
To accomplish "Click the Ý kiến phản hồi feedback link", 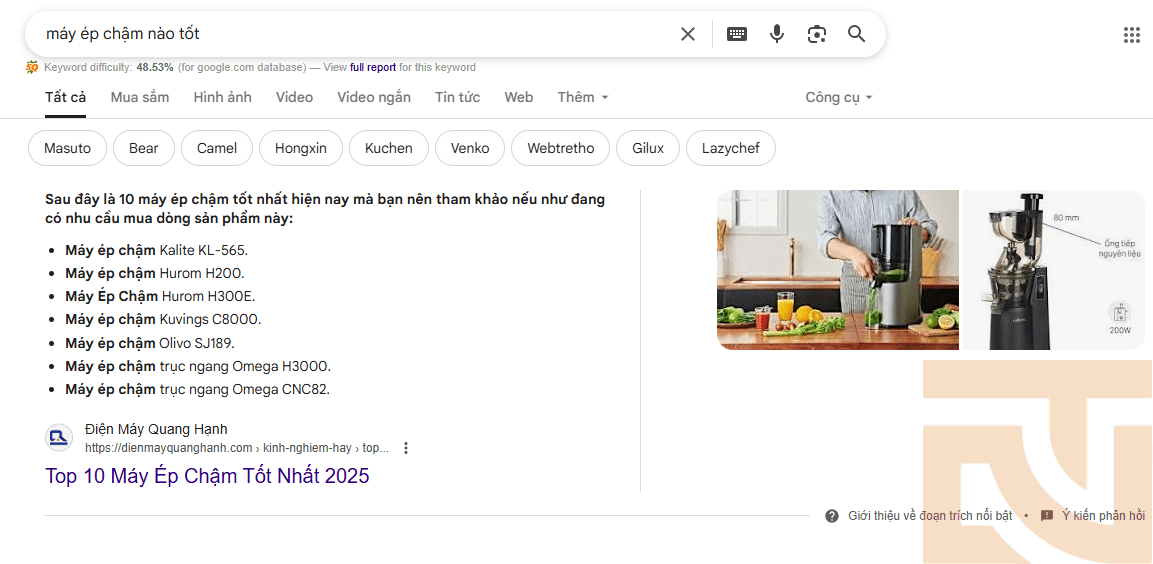I will pyautogui.click(x=1104, y=516).
